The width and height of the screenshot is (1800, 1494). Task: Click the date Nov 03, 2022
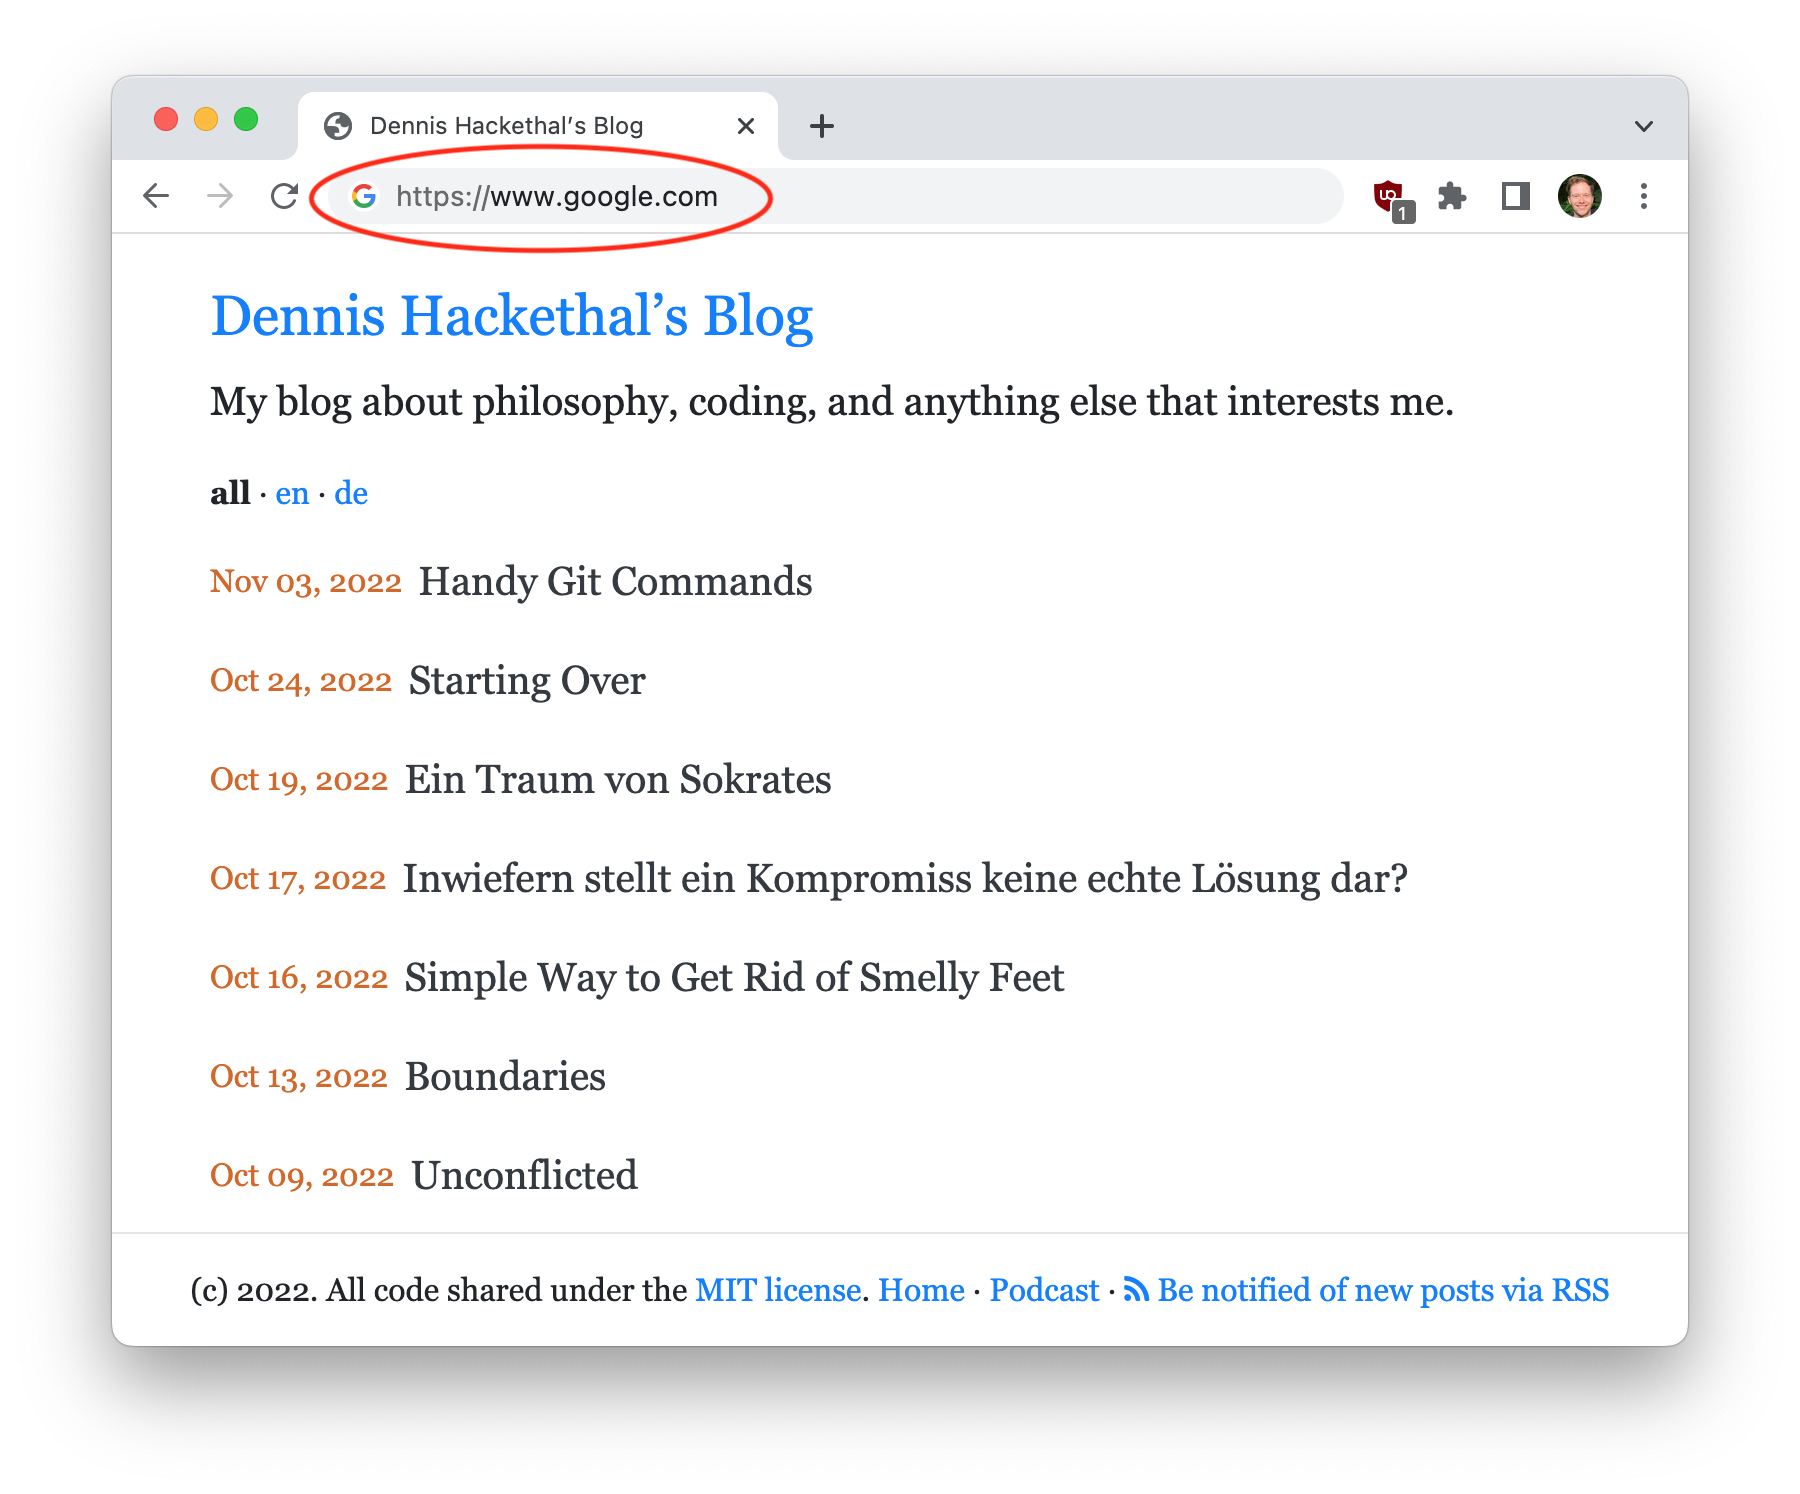pos(306,581)
